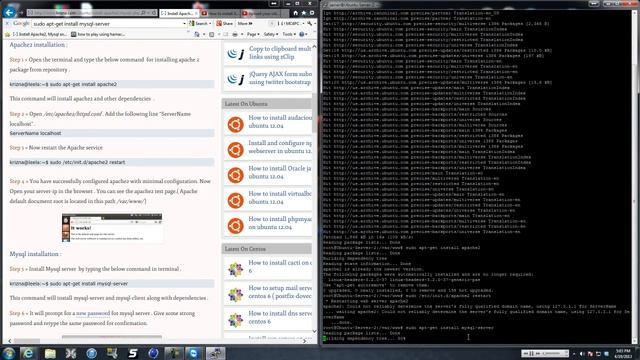Open the Safety menu in command bar
Screen dimensions: 640x360
(x=271, y=35)
